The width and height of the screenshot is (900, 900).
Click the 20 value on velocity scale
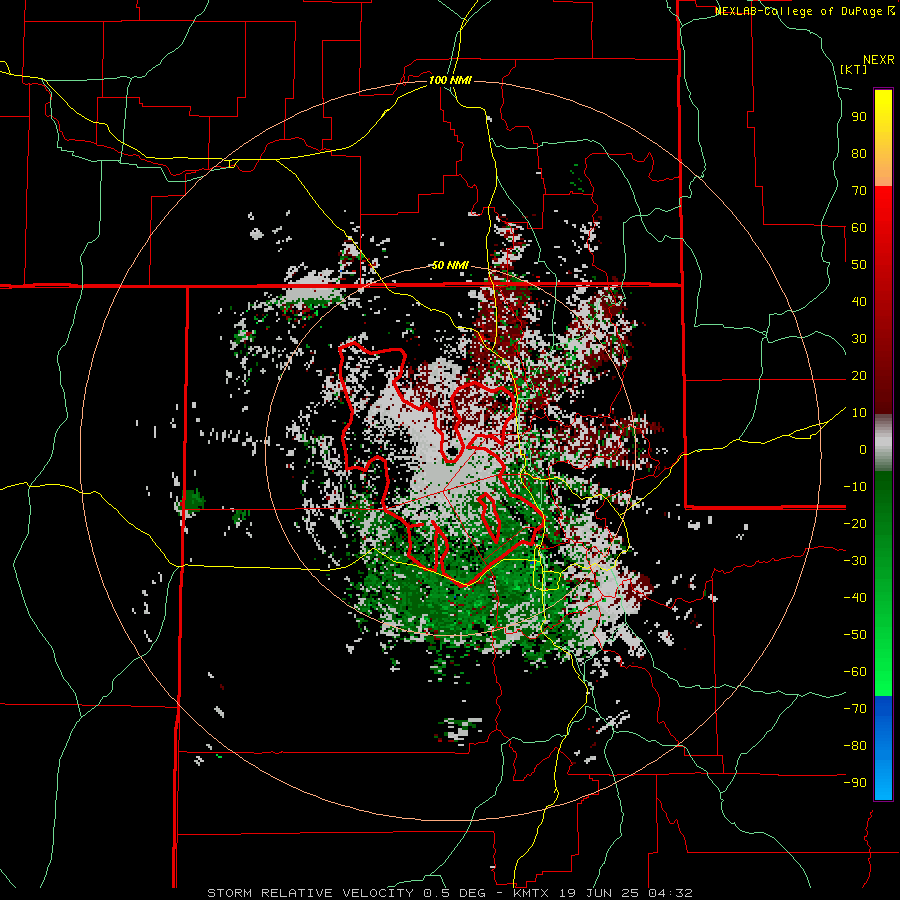(859, 376)
